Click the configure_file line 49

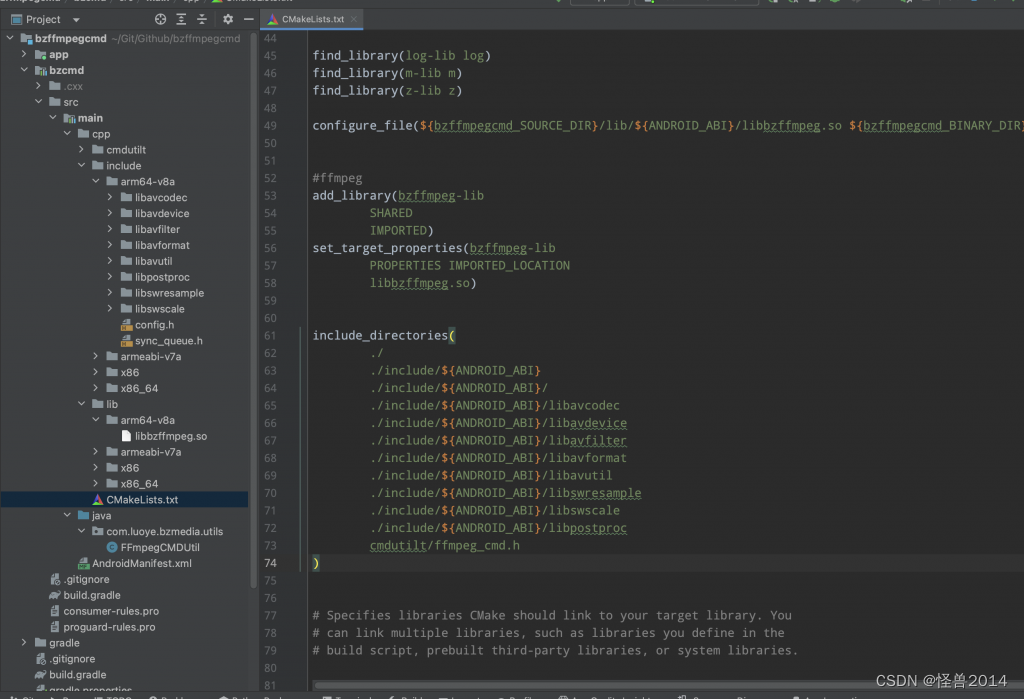click(667, 125)
